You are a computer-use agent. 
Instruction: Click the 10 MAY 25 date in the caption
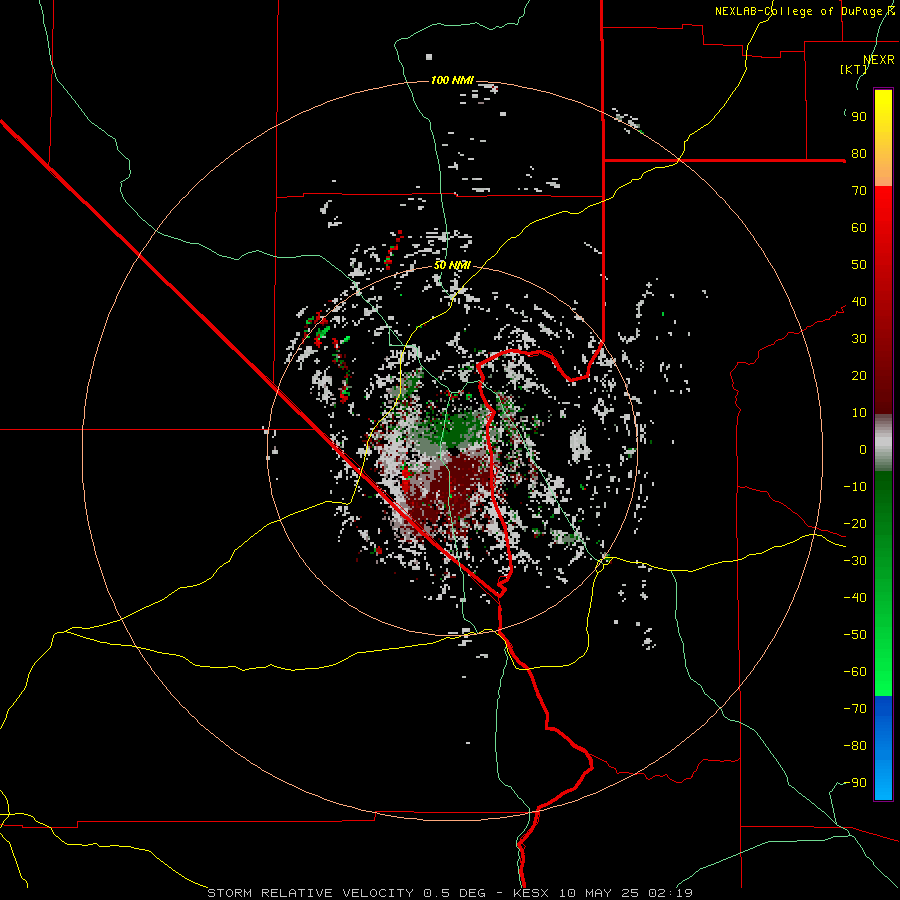point(600,893)
